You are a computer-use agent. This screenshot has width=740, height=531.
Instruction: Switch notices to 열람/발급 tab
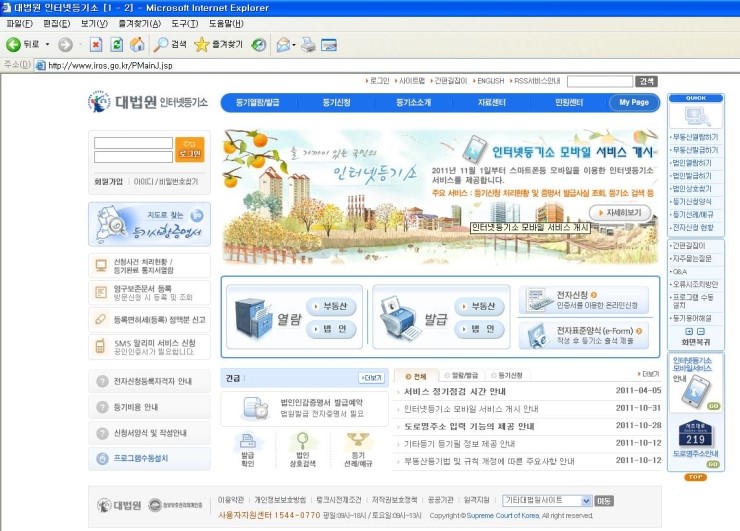tap(461, 375)
